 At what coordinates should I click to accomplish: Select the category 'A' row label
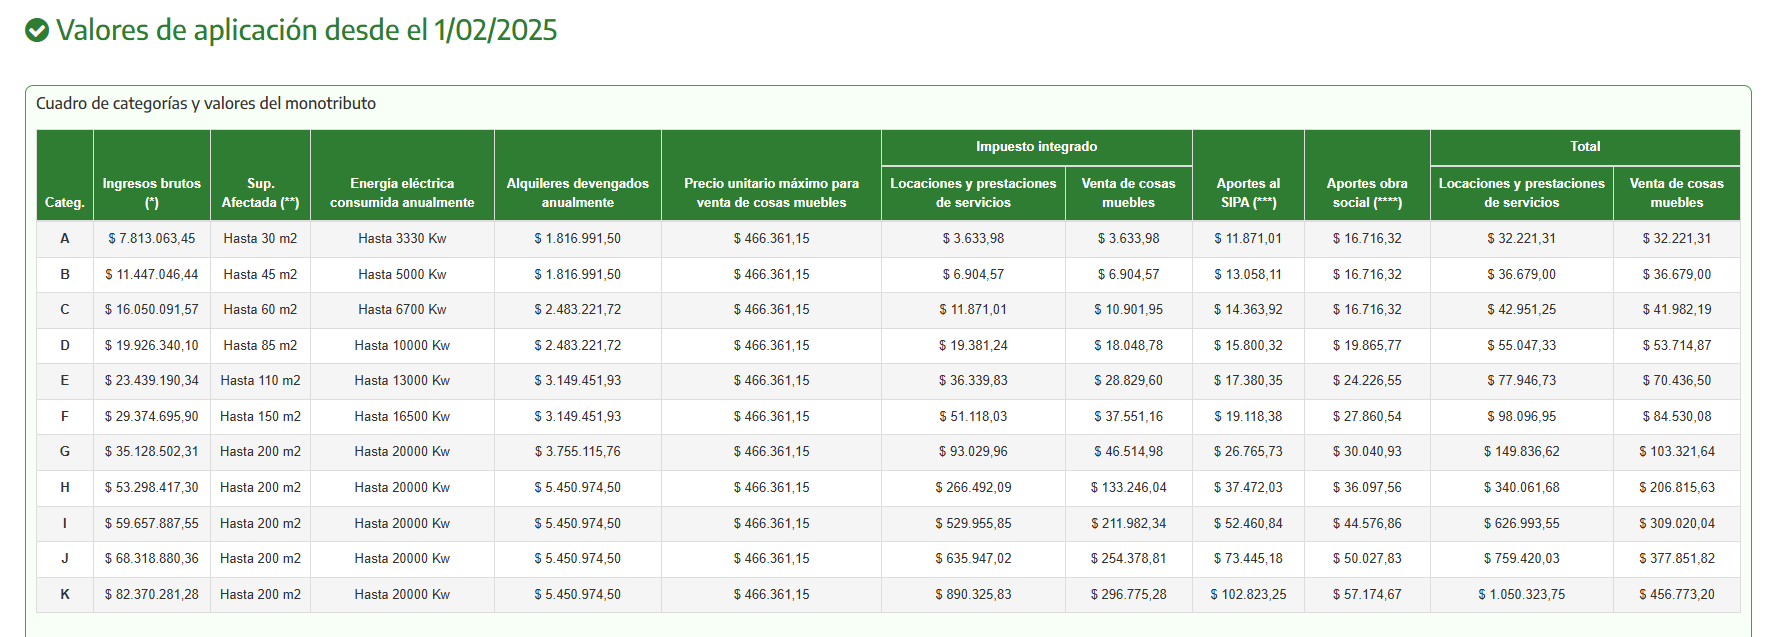tap(65, 238)
